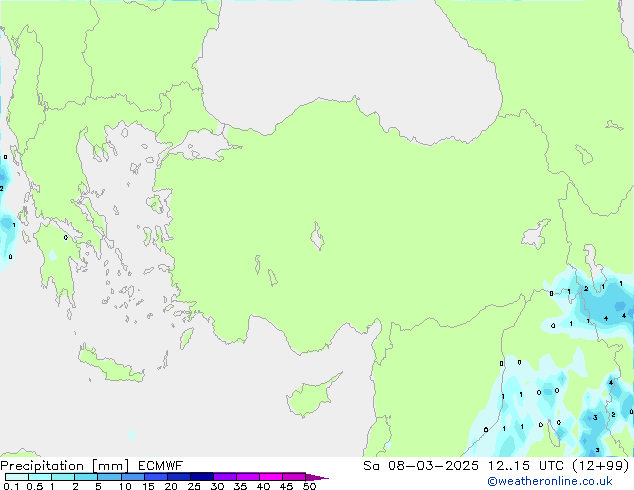Click the 'Precipitation [mm]' title text
The image size is (634, 490).
[65, 466]
